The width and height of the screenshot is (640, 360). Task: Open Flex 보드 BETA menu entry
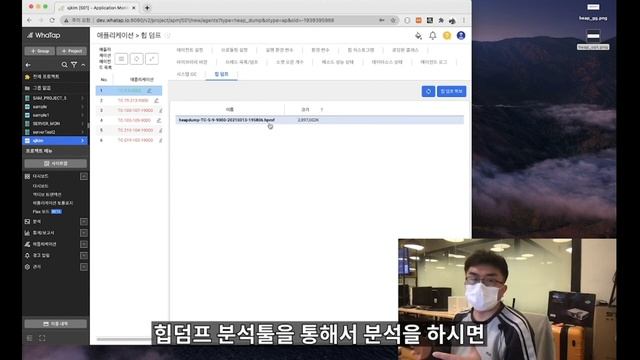point(47,212)
